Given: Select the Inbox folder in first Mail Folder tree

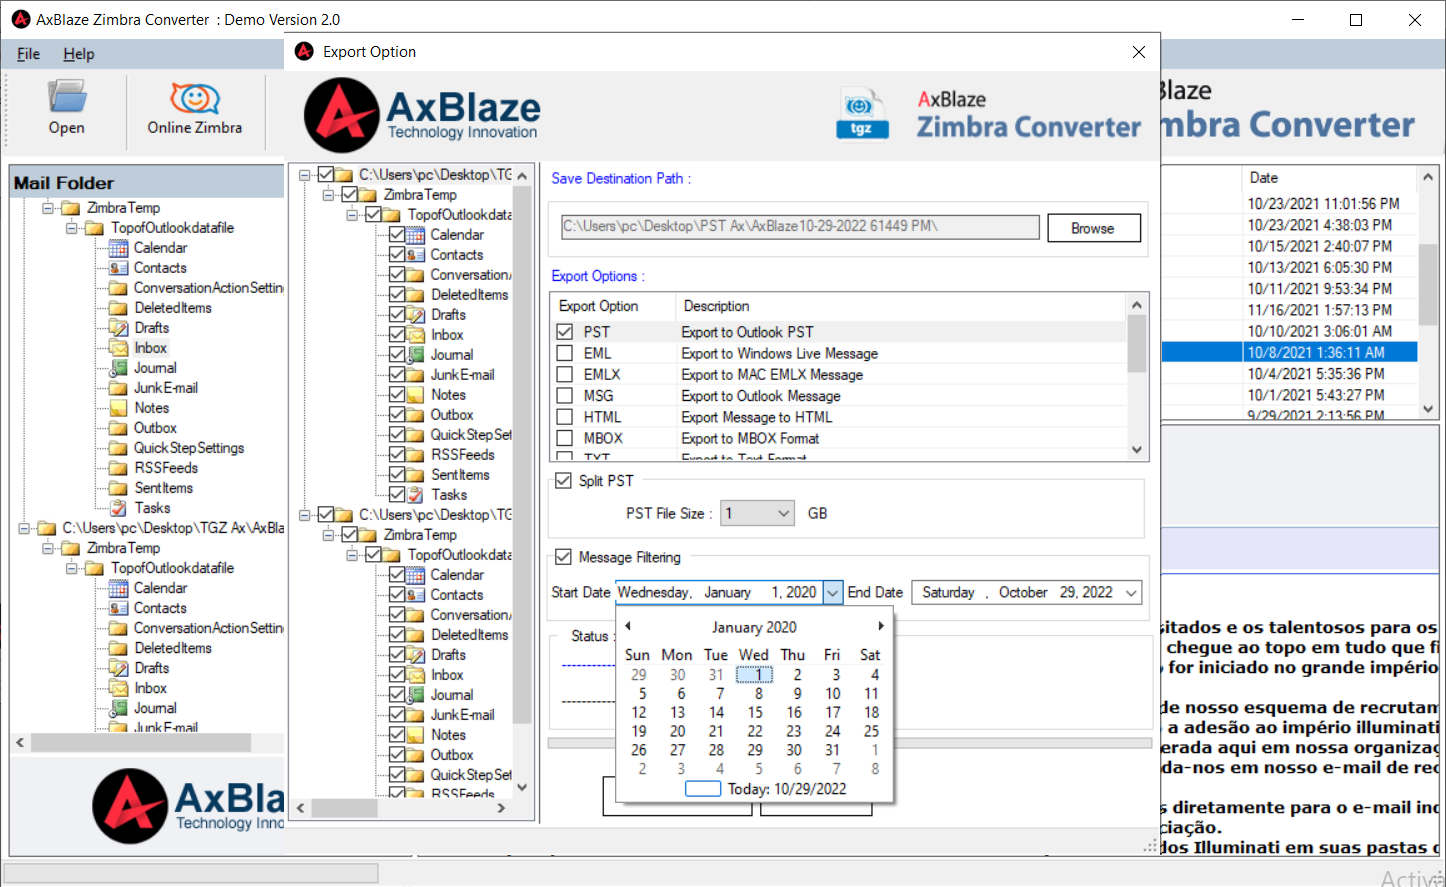Looking at the screenshot, I should pyautogui.click(x=150, y=348).
